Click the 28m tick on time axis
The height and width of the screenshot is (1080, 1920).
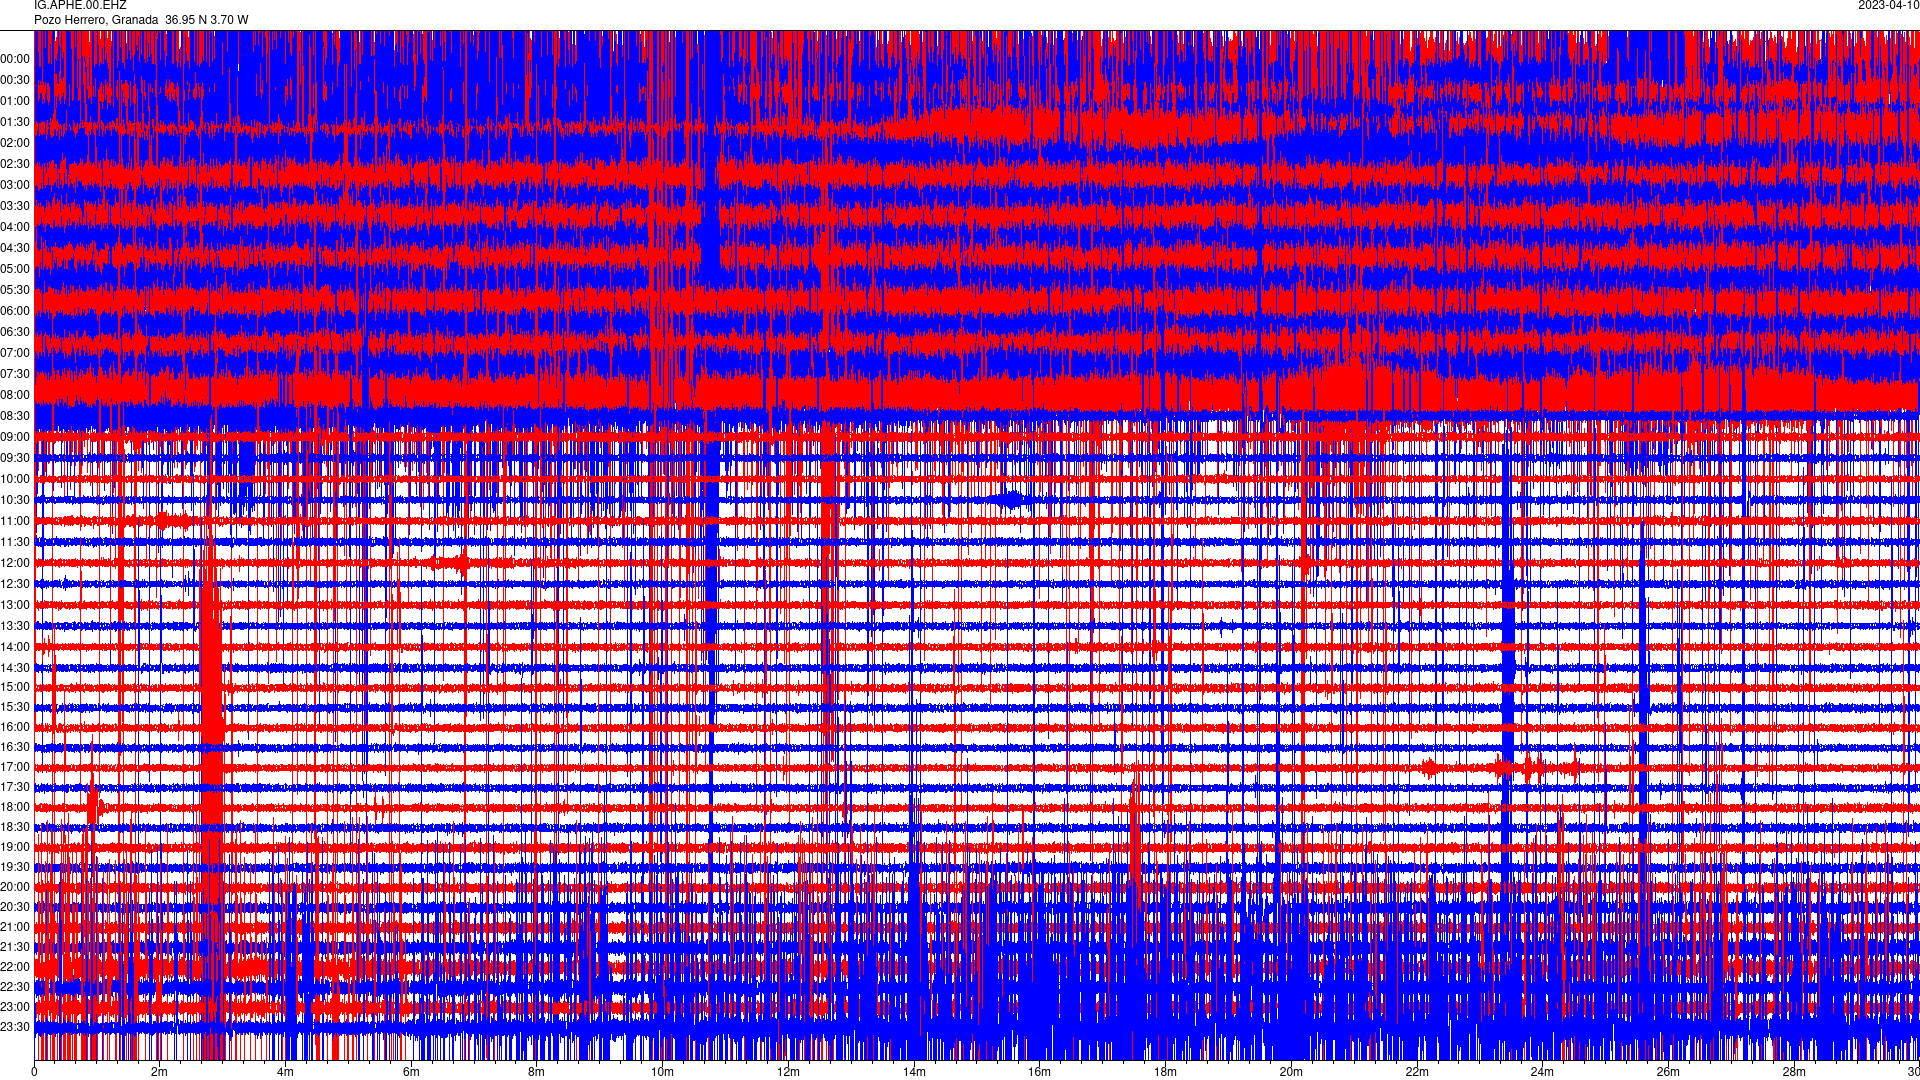coord(1794,1072)
